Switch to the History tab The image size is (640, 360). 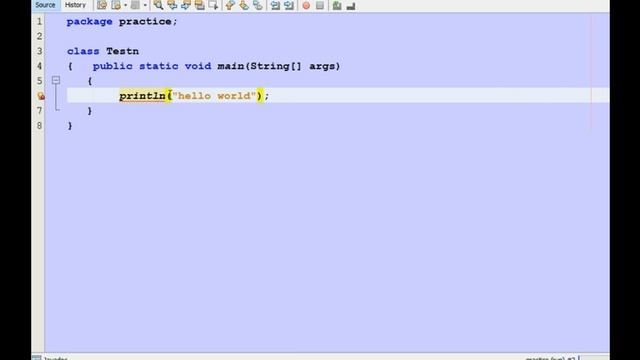[x=76, y=5]
